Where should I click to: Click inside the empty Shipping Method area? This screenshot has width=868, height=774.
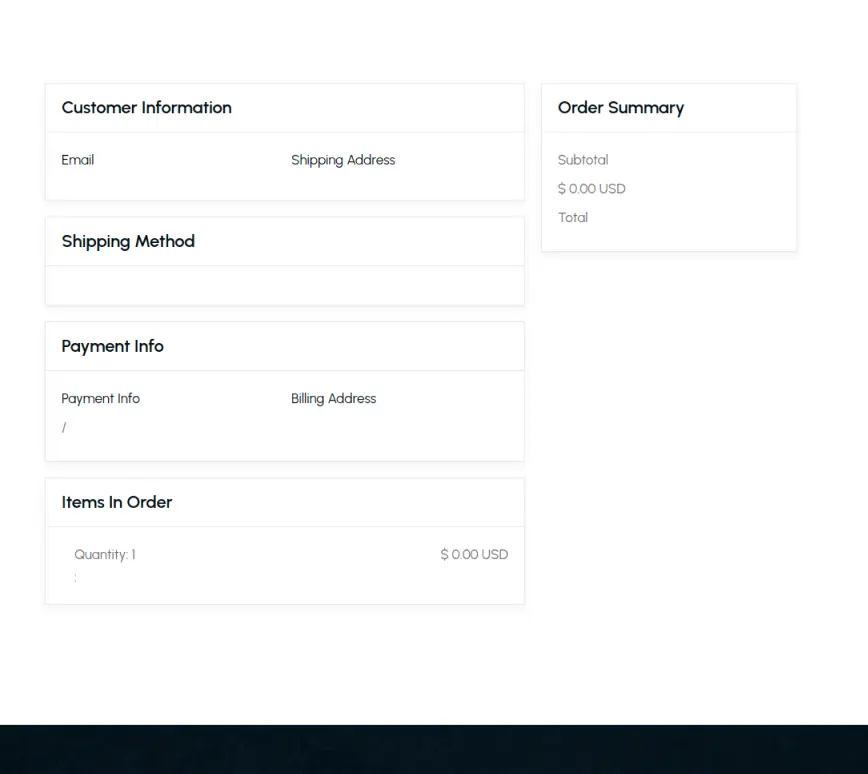[x=284, y=285]
